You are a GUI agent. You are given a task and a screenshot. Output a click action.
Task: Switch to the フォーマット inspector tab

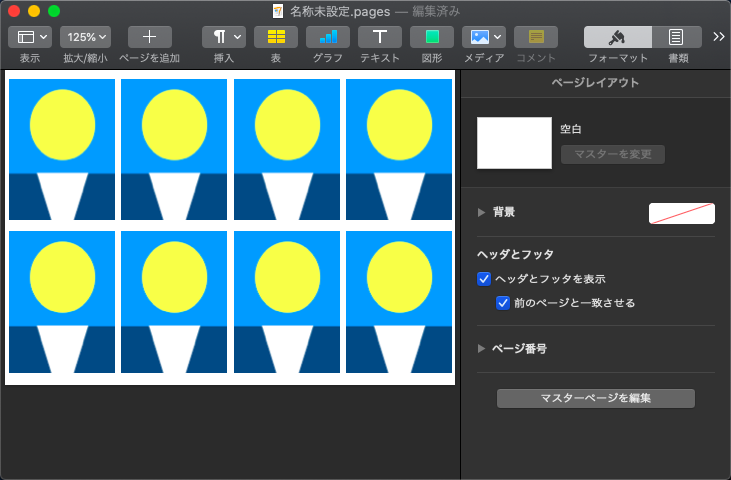click(x=618, y=37)
